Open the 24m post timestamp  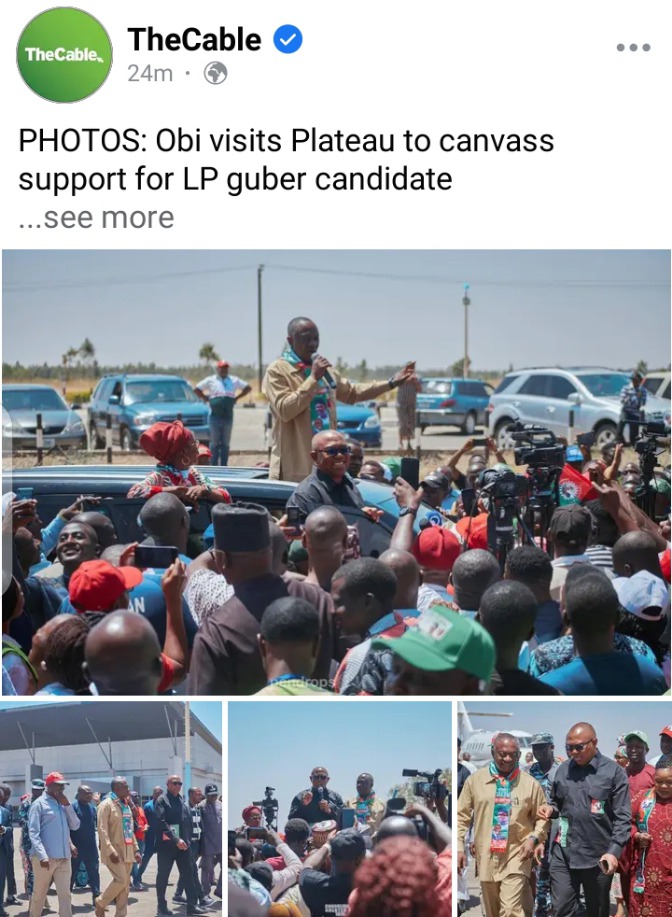(x=150, y=74)
